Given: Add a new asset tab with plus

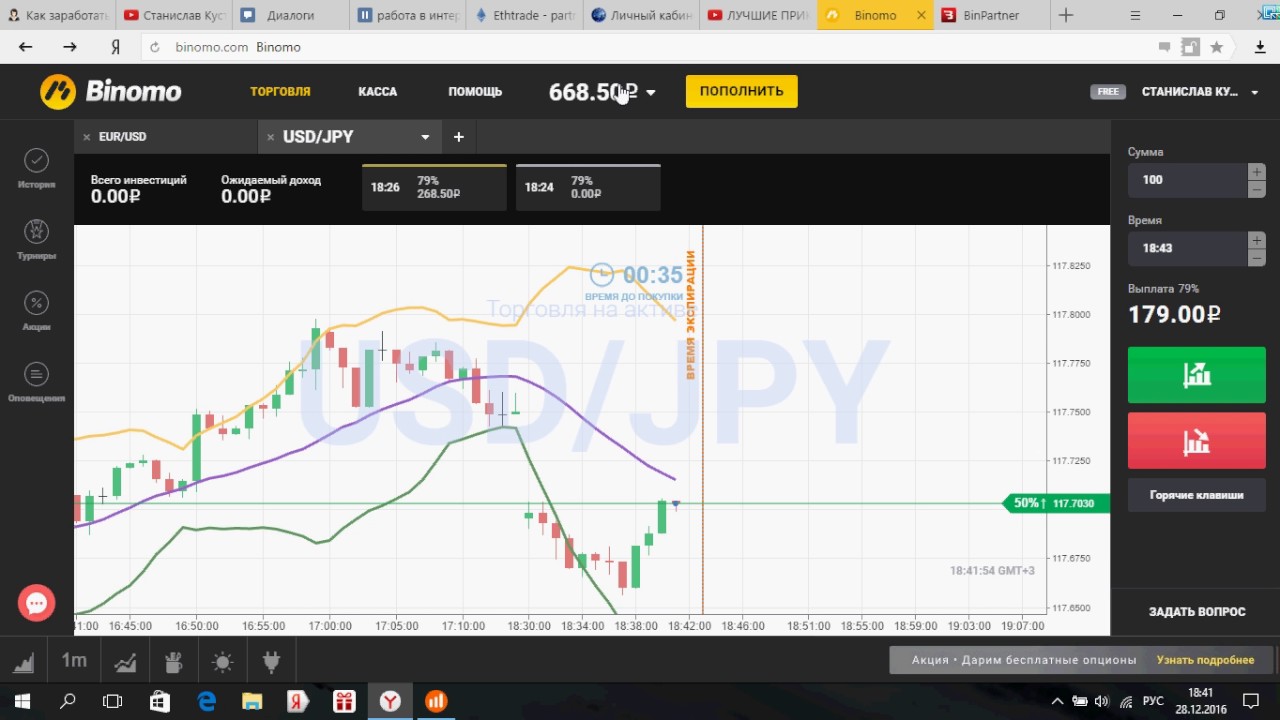Looking at the screenshot, I should coord(459,137).
